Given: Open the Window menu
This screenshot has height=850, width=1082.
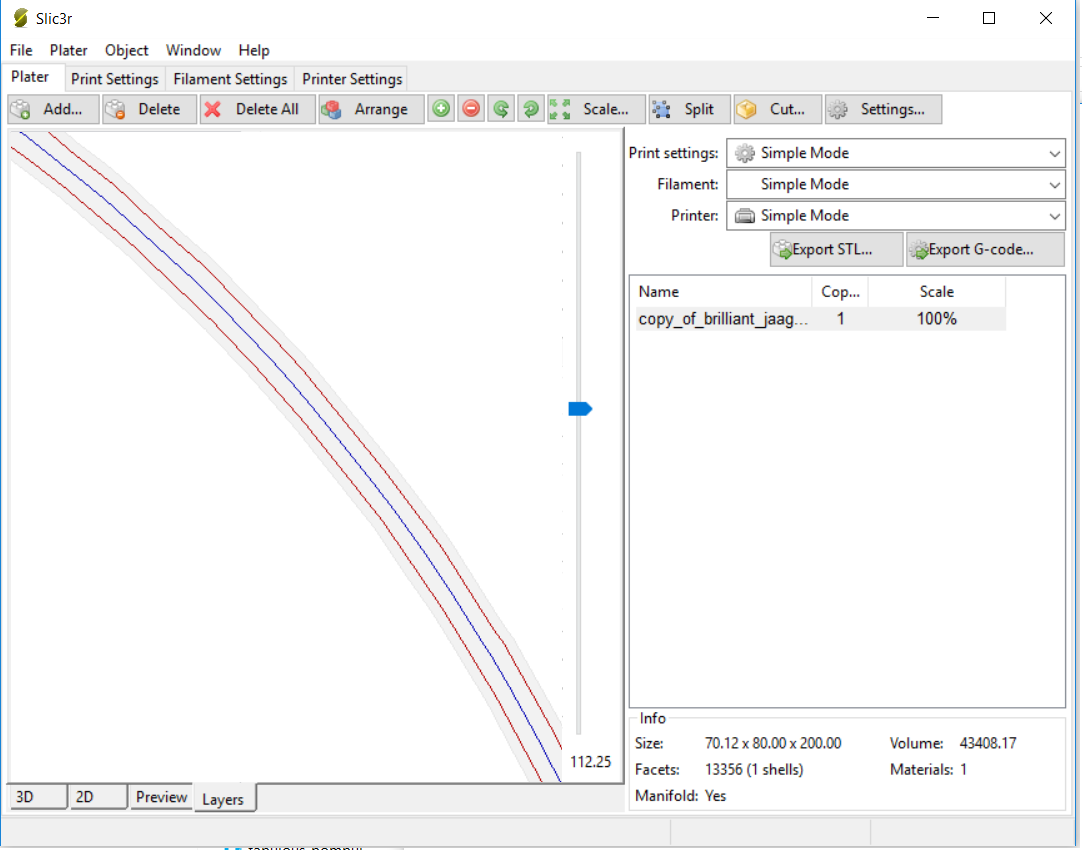Looking at the screenshot, I should 193,50.
